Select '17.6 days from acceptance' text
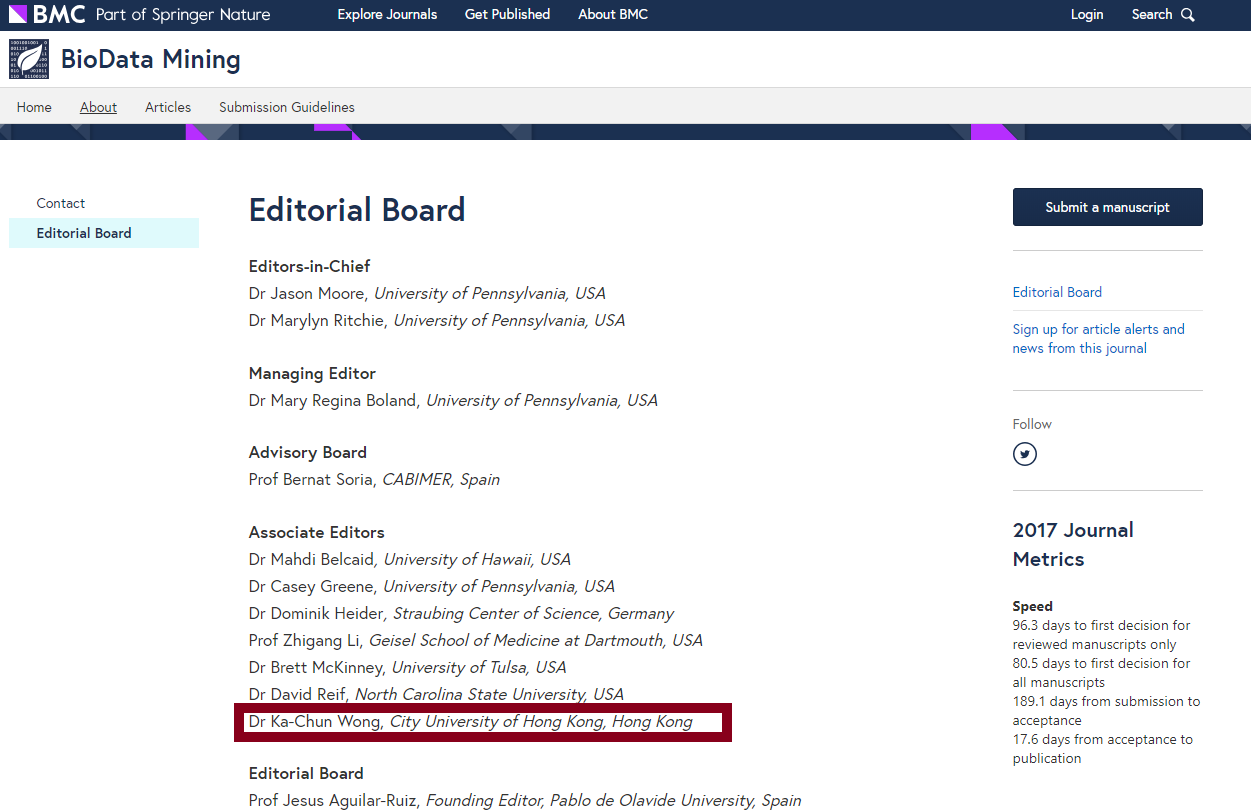This screenshot has width=1251, height=812. tap(1102, 749)
